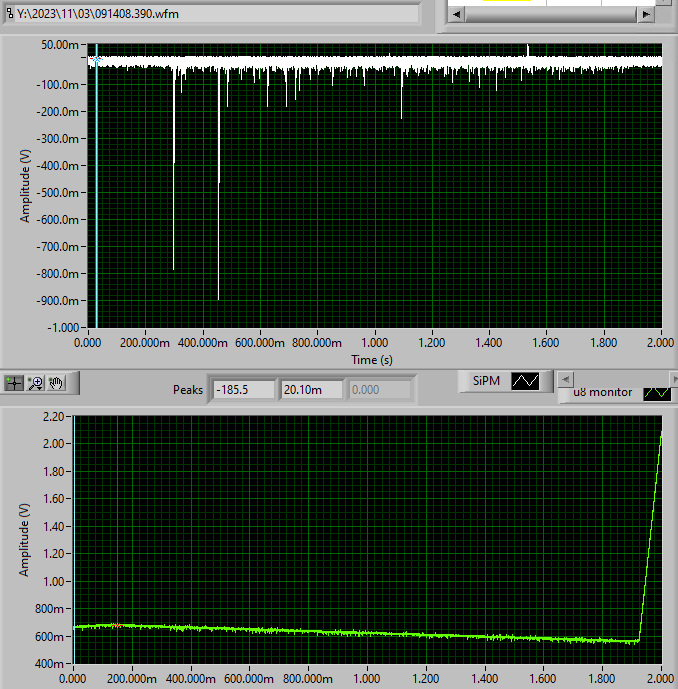Open the SiPM plot line style swatch

pos(525,381)
